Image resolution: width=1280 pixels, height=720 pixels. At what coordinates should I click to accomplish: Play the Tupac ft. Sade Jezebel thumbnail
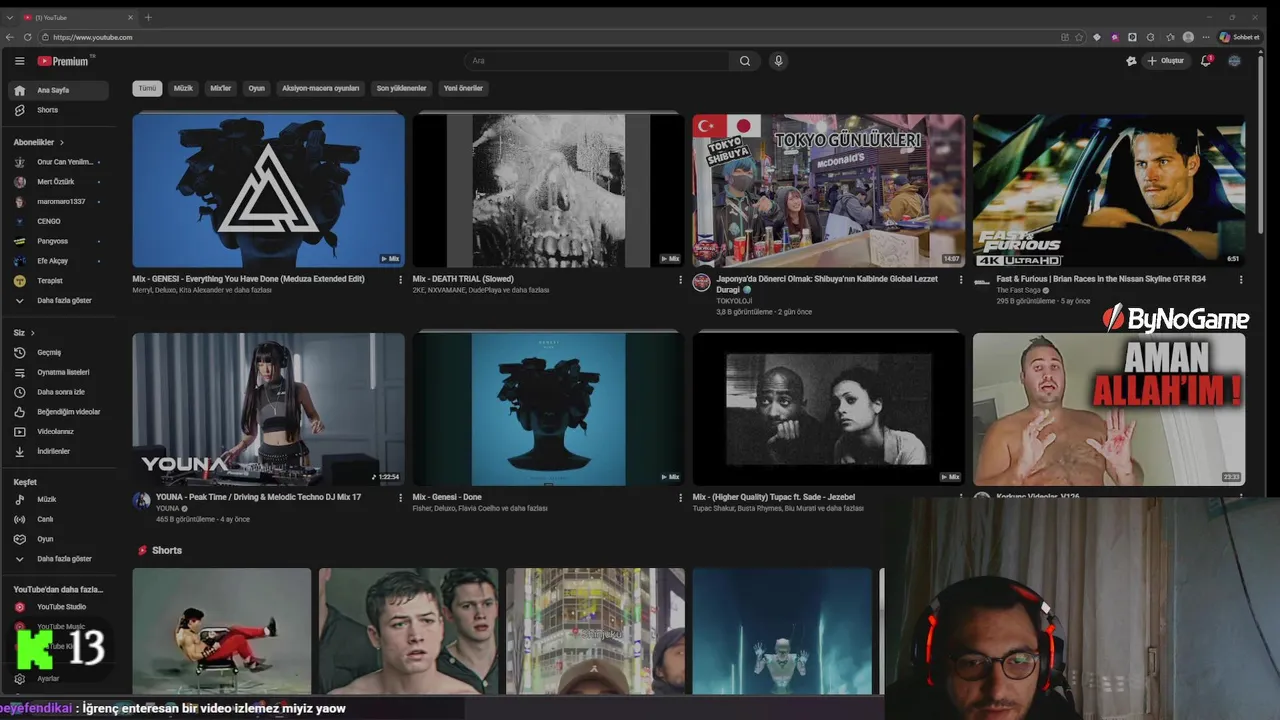click(x=829, y=409)
